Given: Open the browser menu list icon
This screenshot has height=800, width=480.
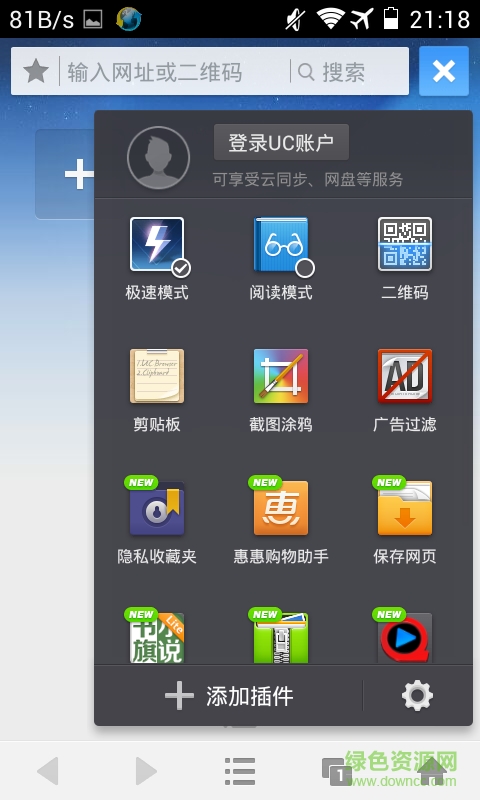Looking at the screenshot, I should (x=240, y=771).
